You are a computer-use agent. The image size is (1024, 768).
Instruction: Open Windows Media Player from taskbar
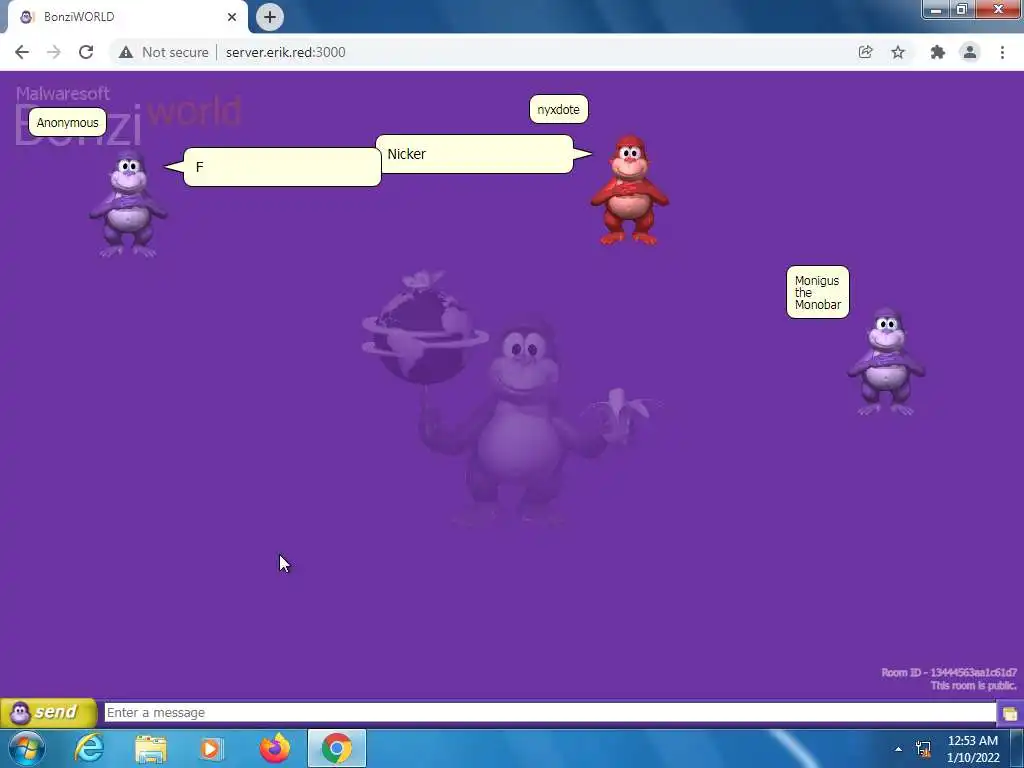(210, 748)
